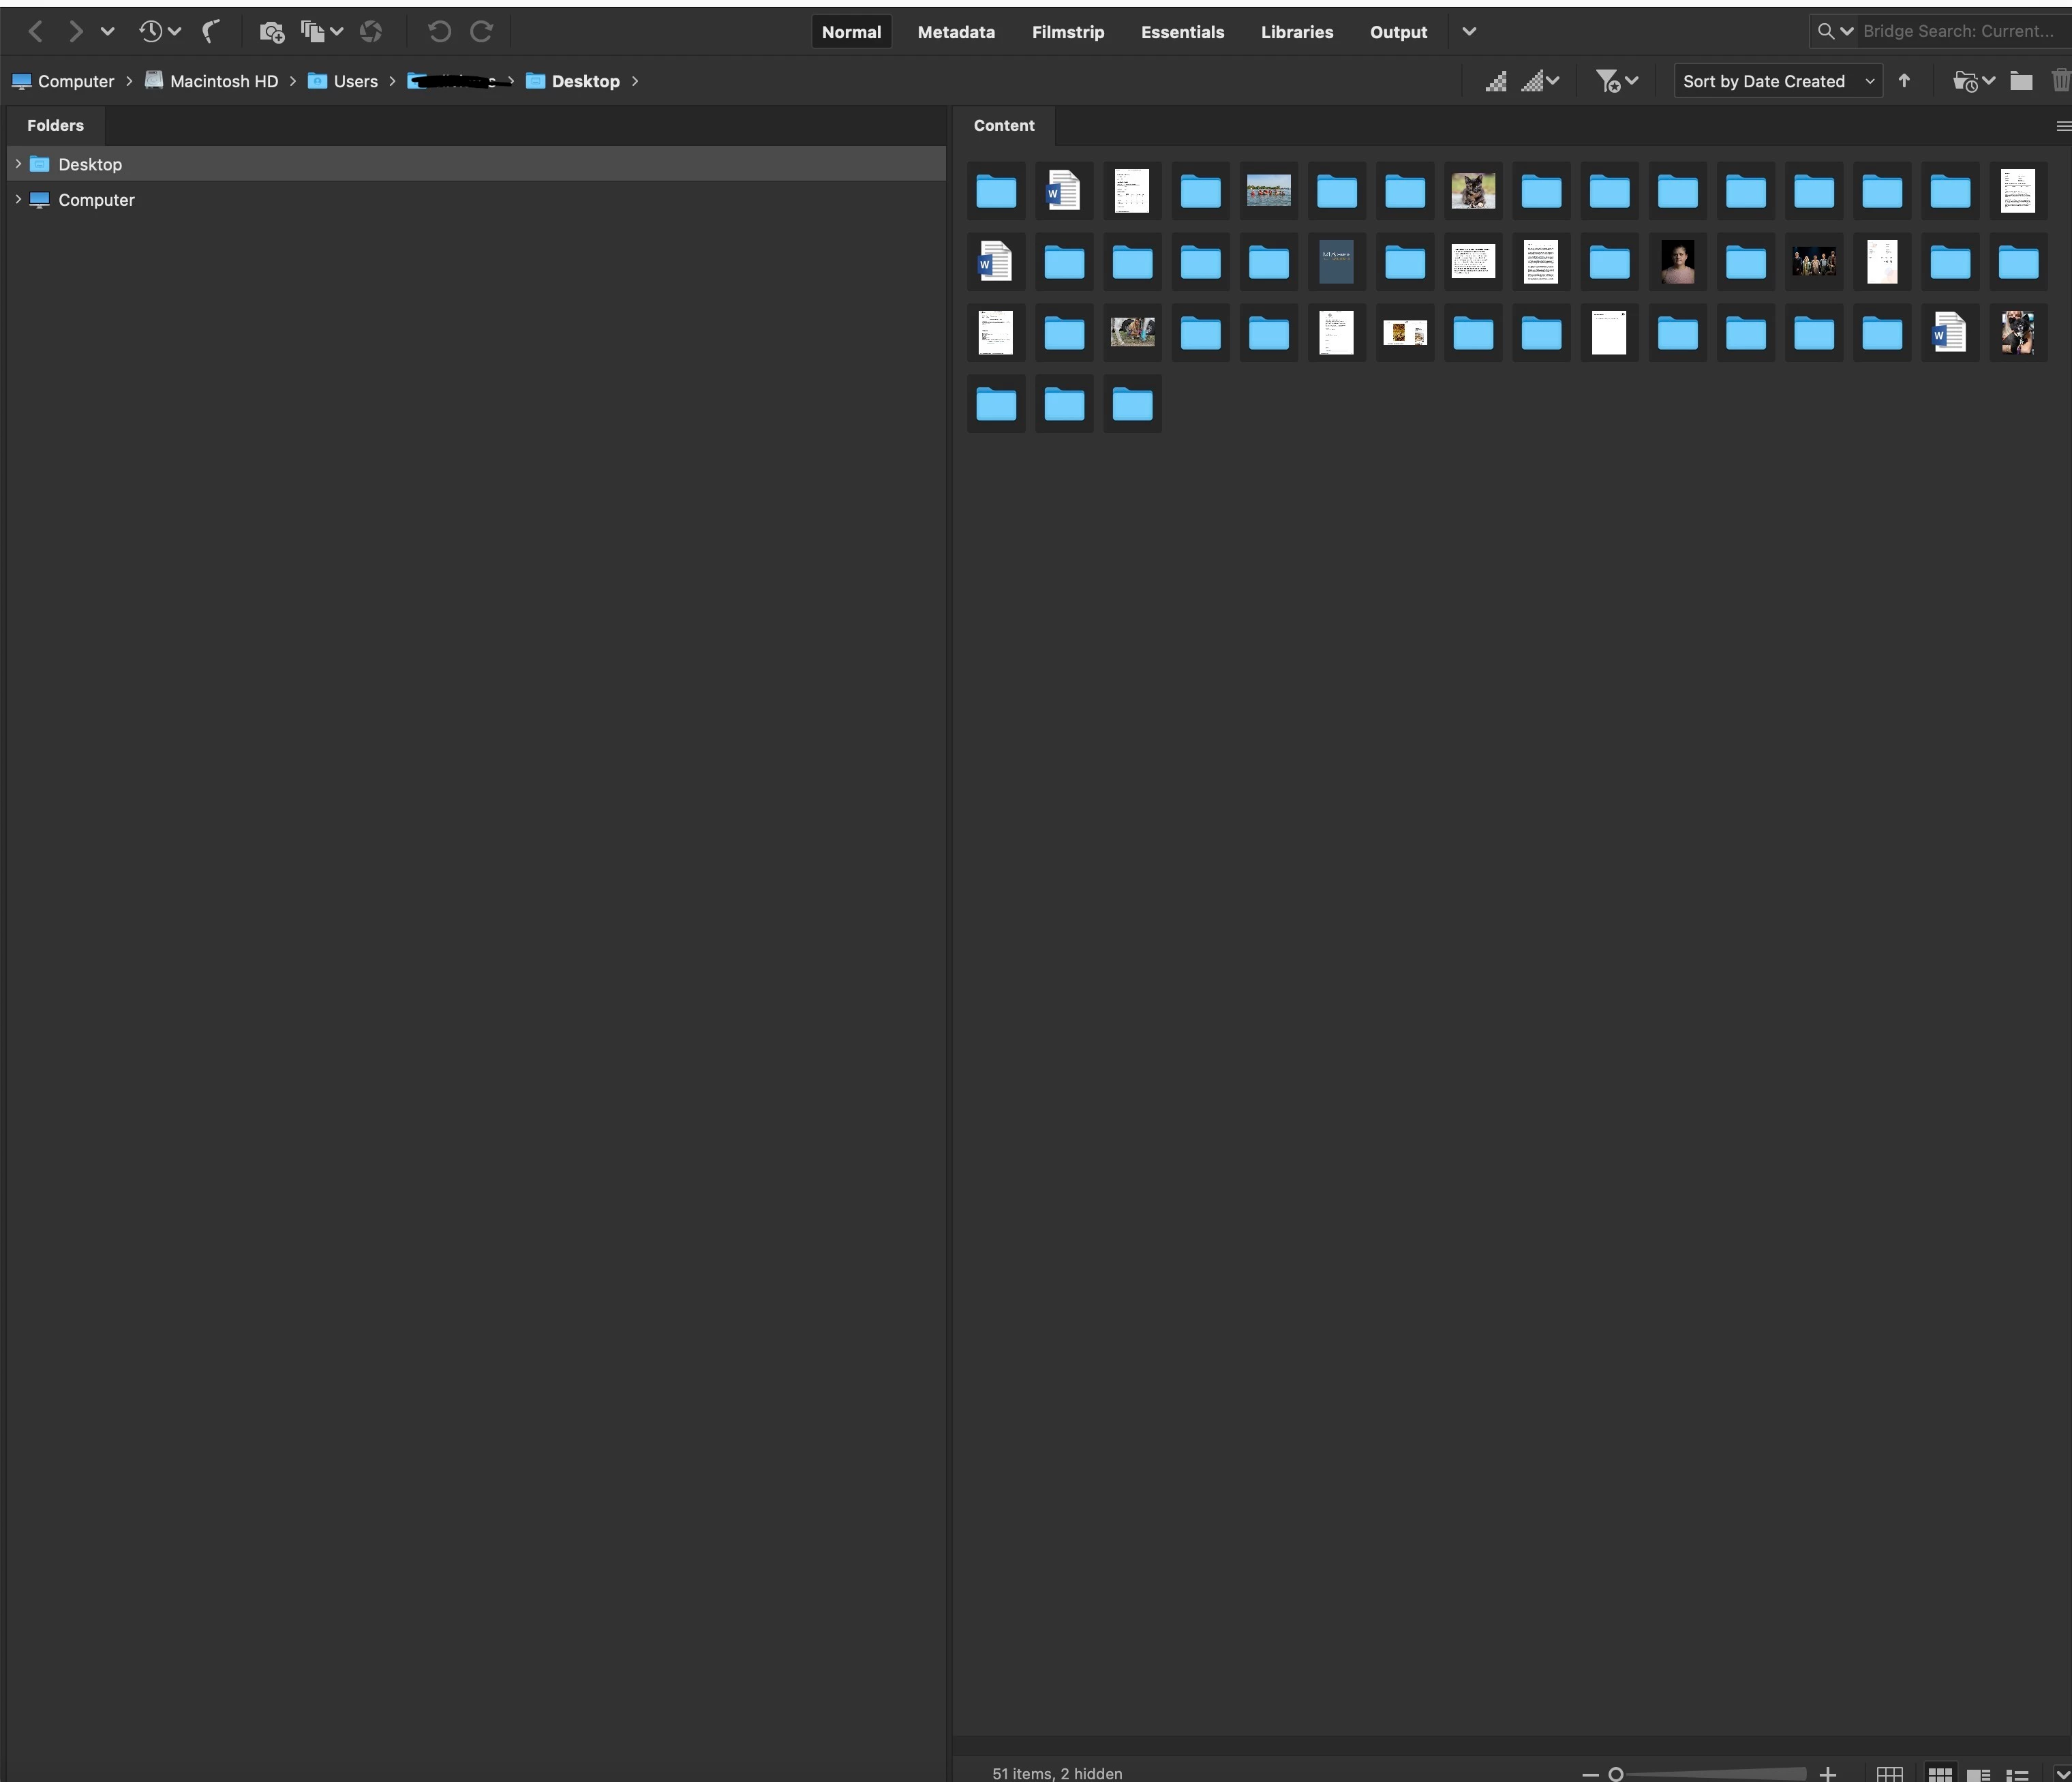Click the trash delete item icon
The height and width of the screenshot is (1782, 2072).
pos(2061,81)
